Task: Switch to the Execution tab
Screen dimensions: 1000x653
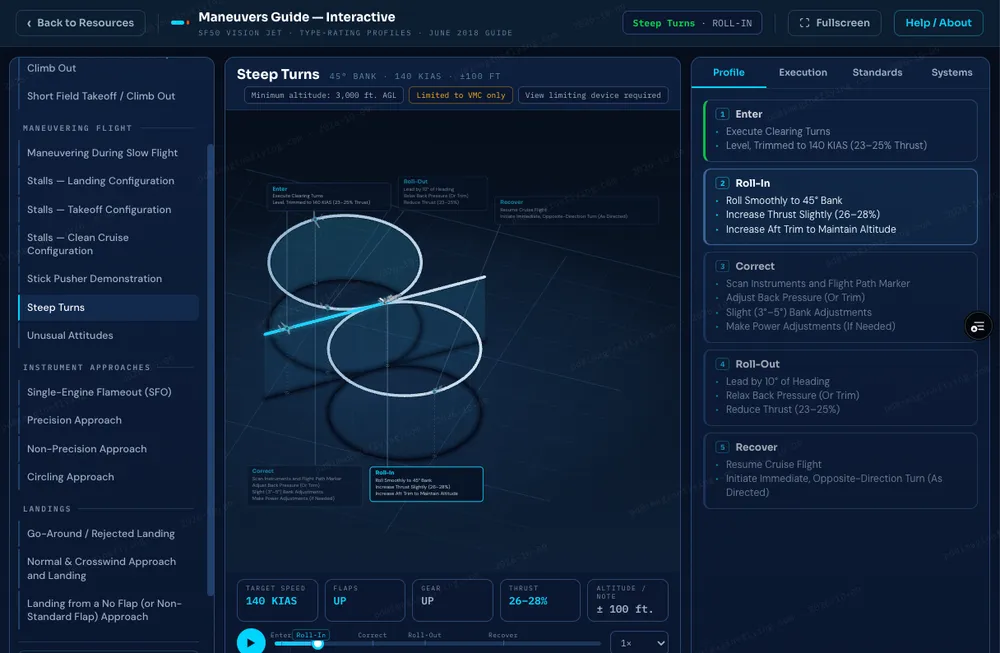Action: point(802,73)
